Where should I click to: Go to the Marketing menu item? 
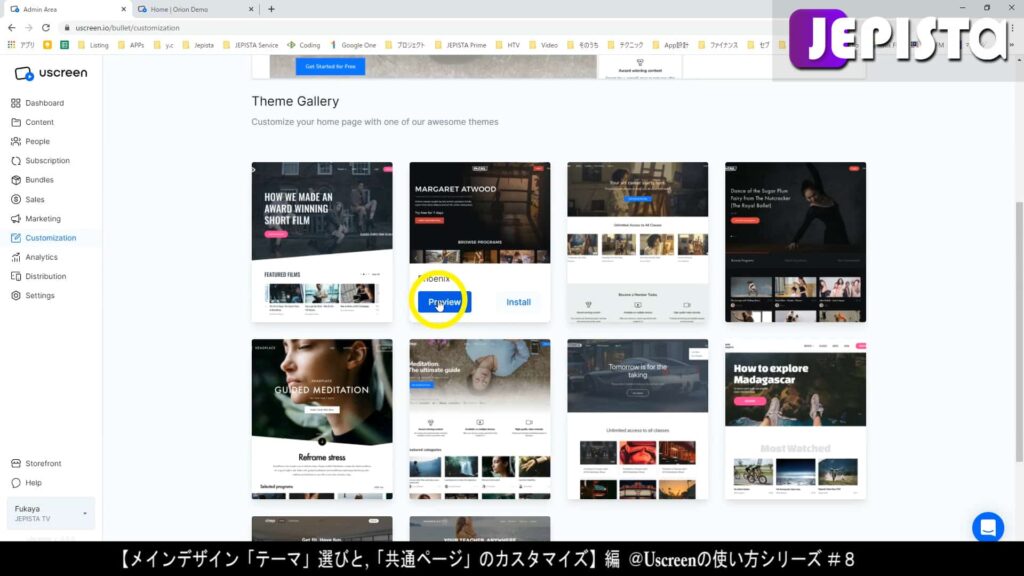click(x=42, y=218)
